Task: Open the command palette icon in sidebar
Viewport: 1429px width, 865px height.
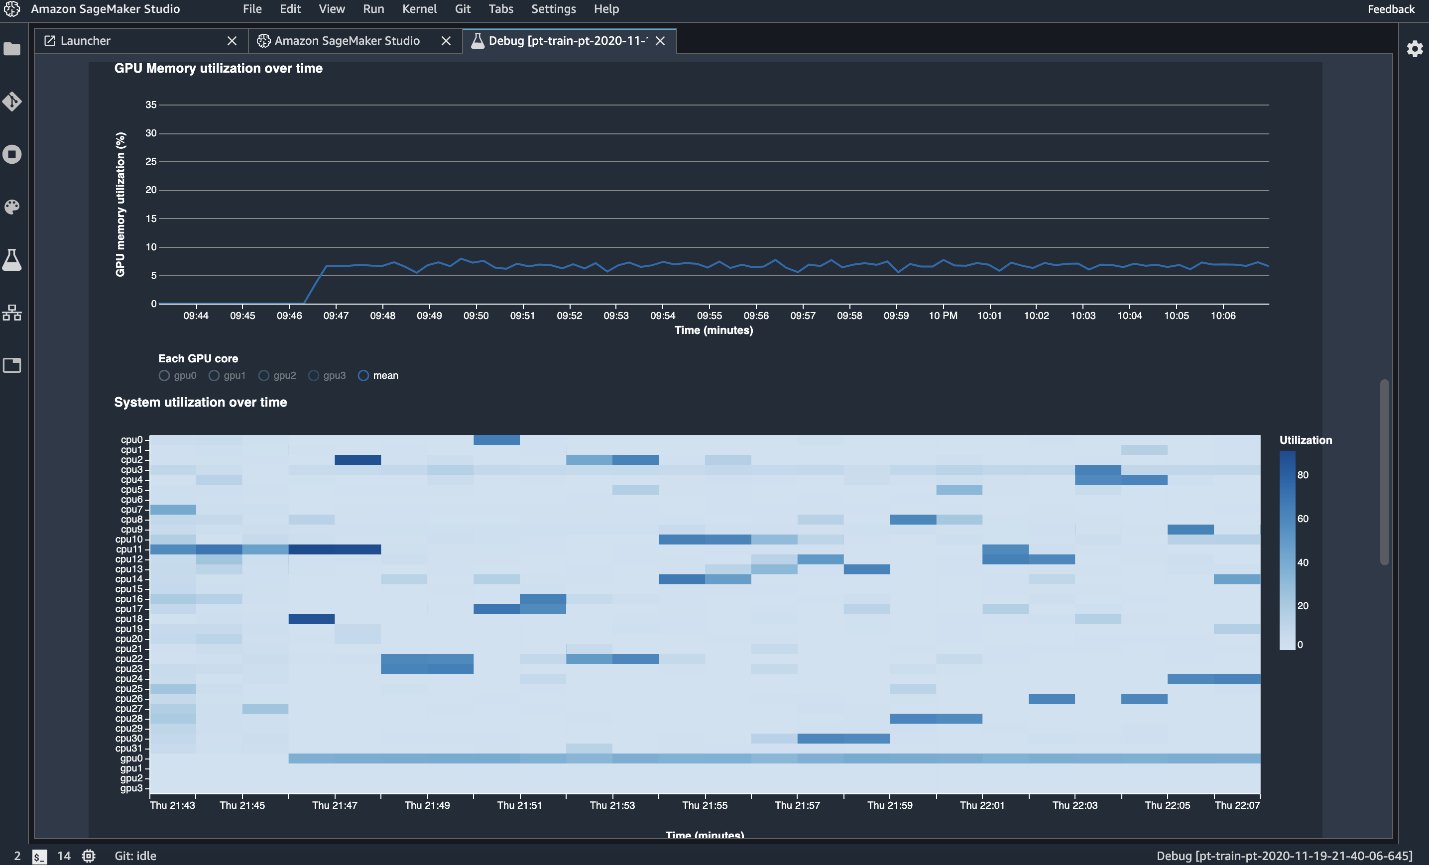Action: pyautogui.click(x=12, y=207)
